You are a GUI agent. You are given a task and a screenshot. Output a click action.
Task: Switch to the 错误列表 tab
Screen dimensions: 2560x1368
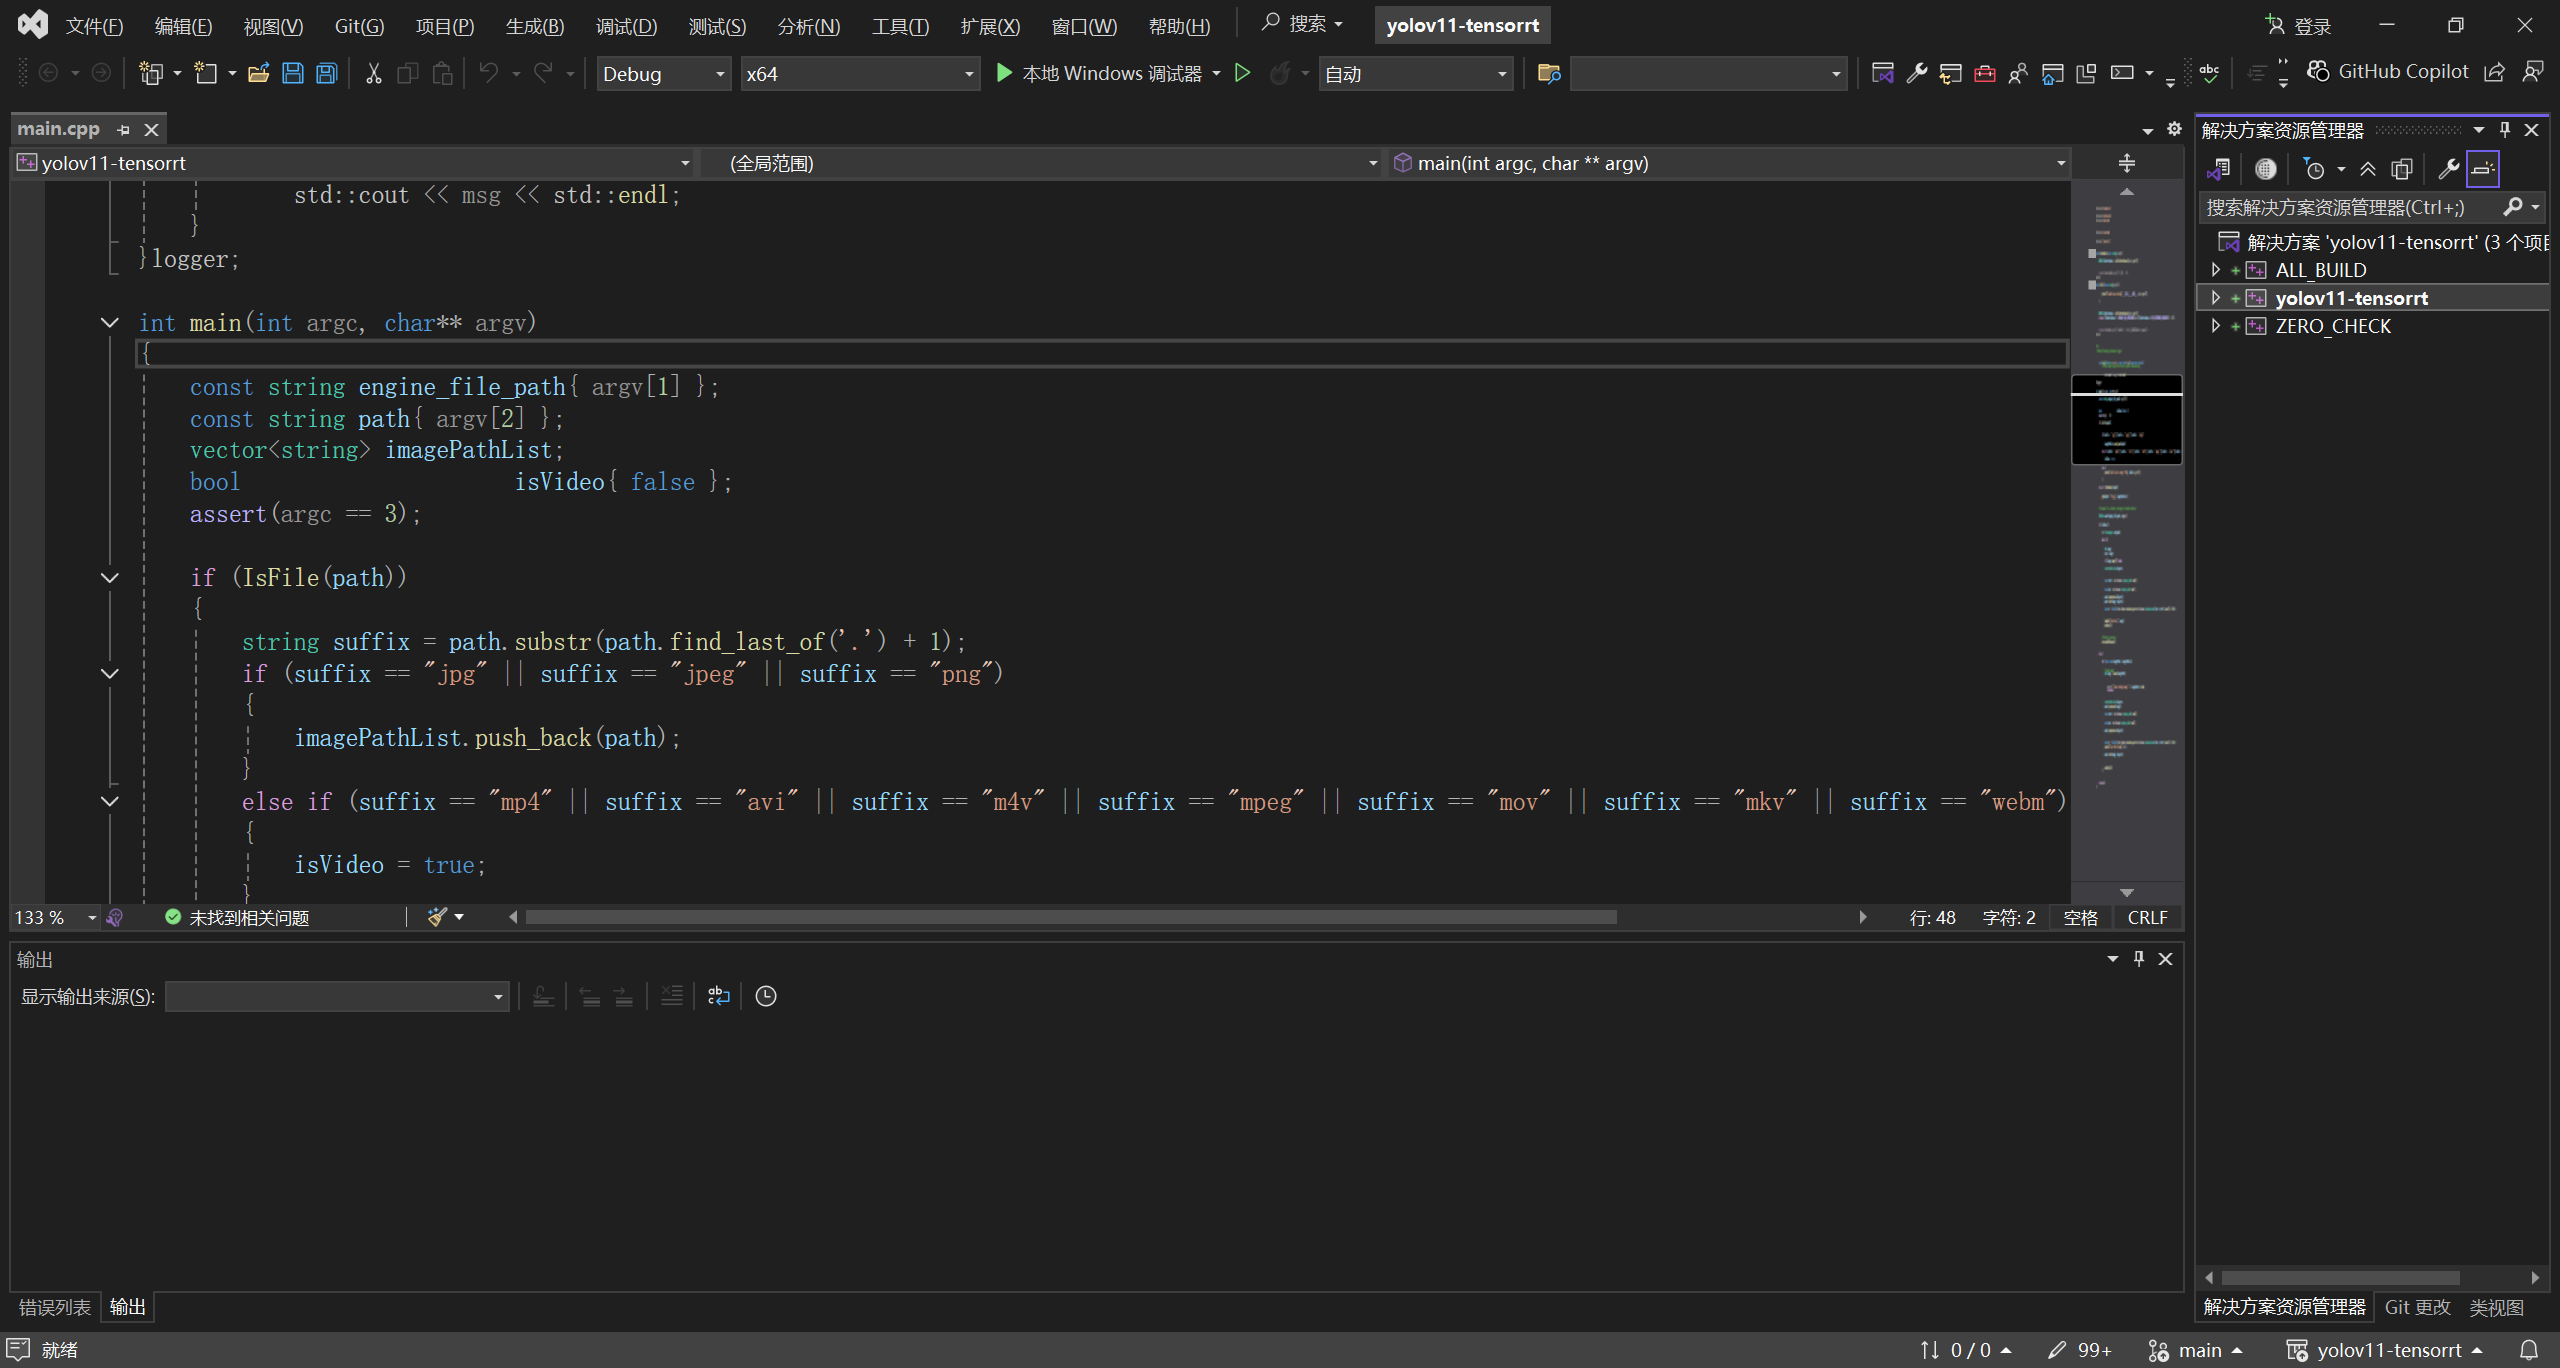point(55,1307)
